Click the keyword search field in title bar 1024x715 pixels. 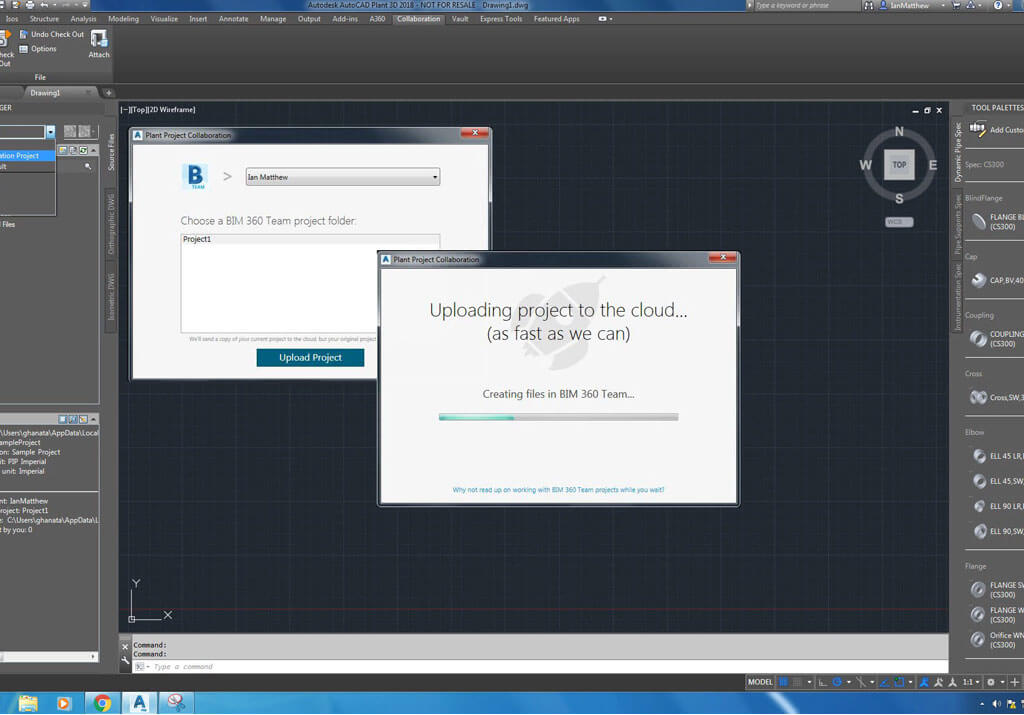point(807,5)
